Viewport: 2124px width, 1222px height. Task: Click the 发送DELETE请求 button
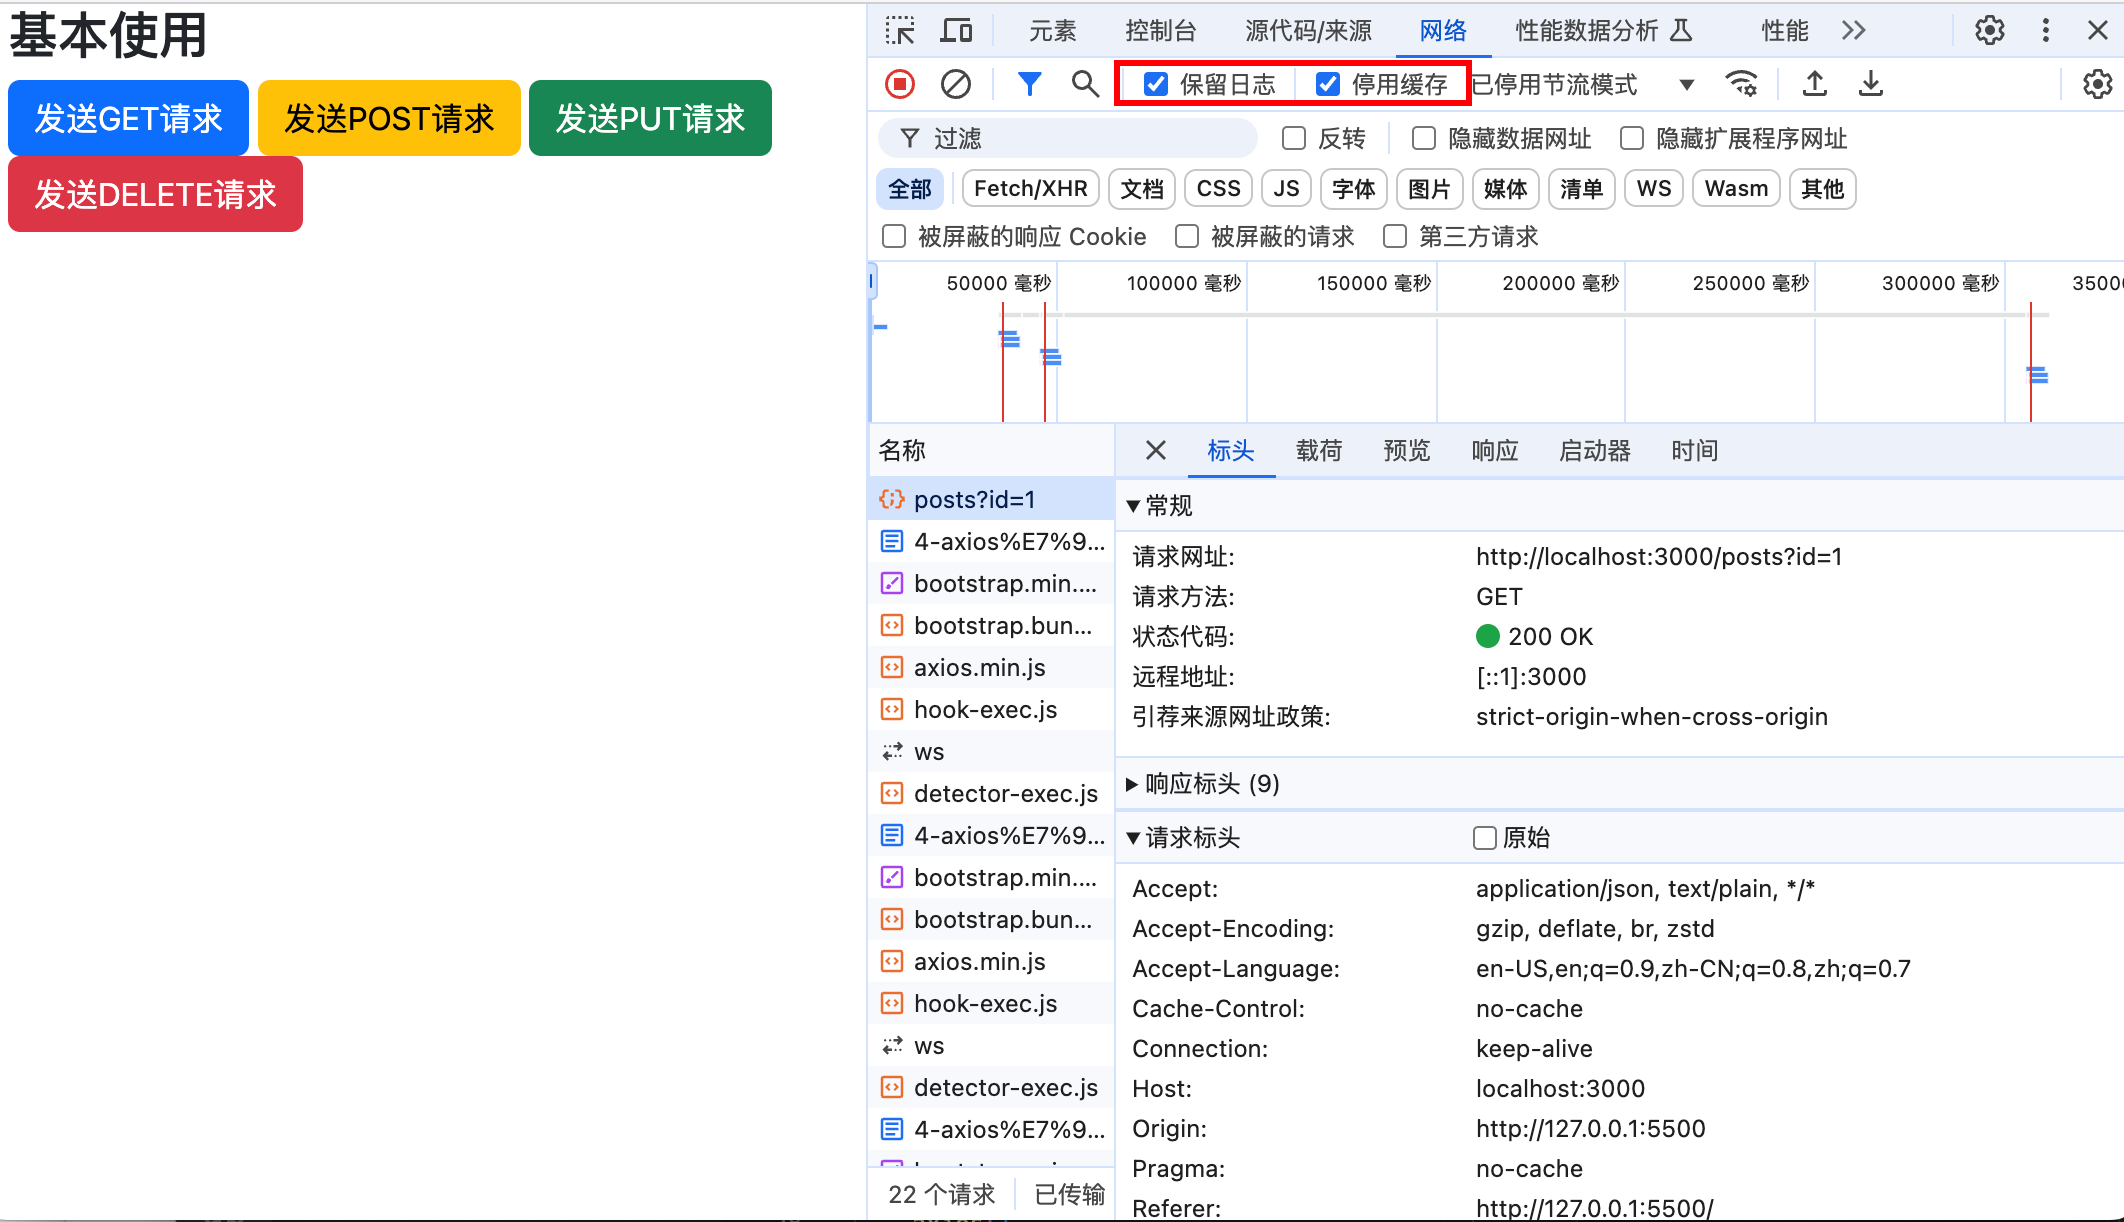tap(155, 194)
